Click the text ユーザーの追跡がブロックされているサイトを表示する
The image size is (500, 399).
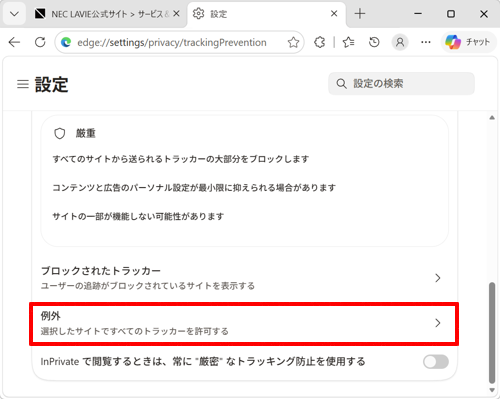point(148,286)
